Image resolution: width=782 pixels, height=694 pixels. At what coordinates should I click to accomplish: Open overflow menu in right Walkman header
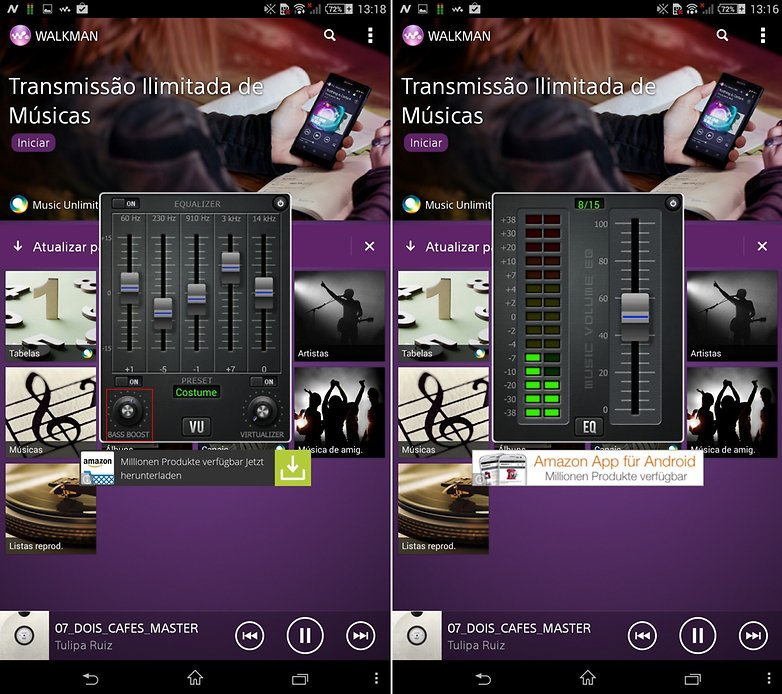763,35
